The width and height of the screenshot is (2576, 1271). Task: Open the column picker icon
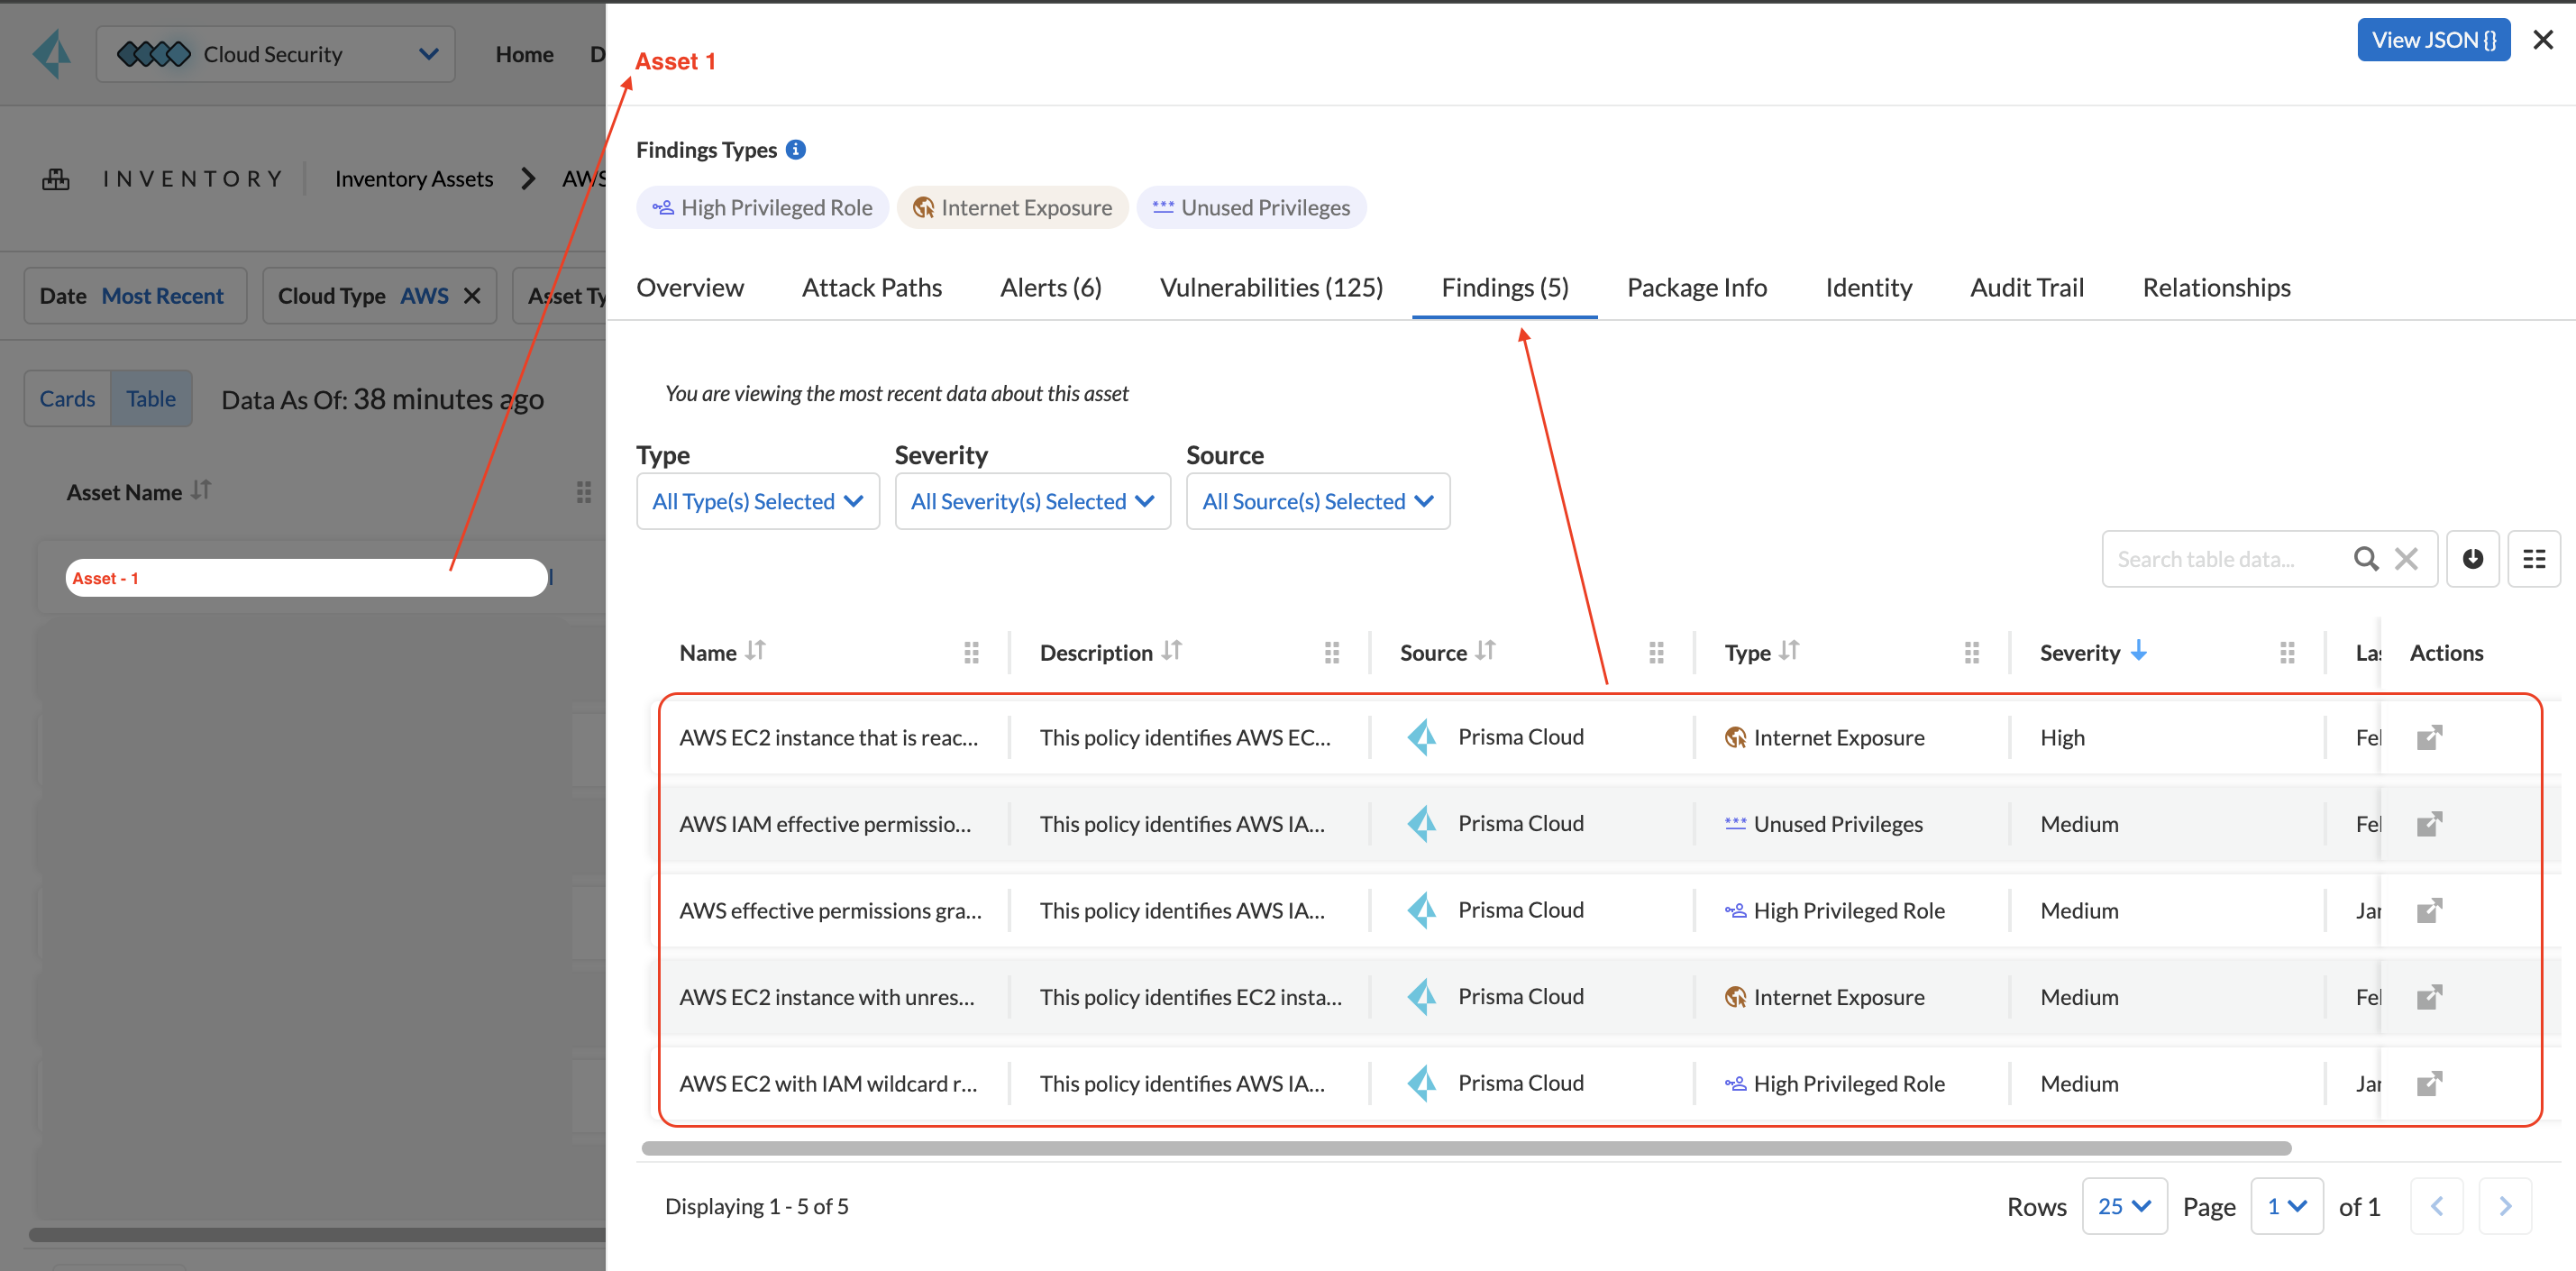point(2533,559)
